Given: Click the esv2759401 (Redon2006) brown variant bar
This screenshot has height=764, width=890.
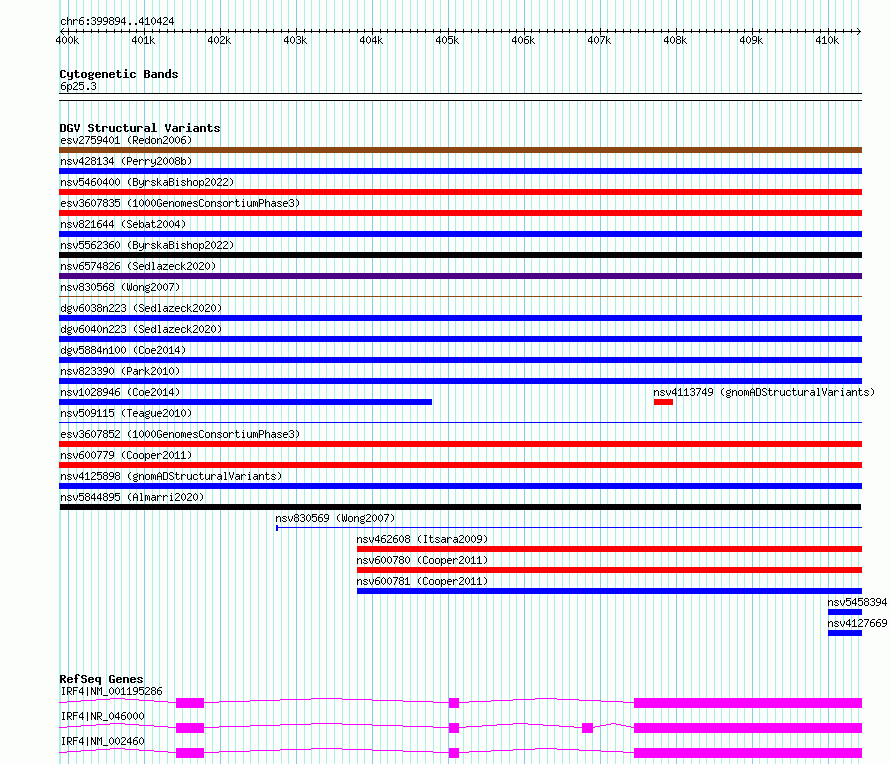Looking at the screenshot, I should 460,150.
